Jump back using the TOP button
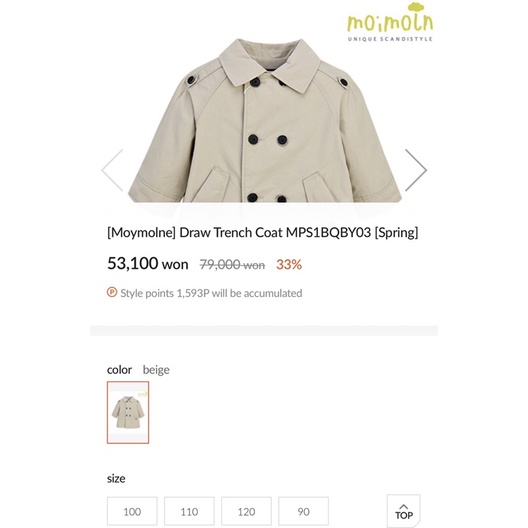528x528 pixels. tap(404, 511)
